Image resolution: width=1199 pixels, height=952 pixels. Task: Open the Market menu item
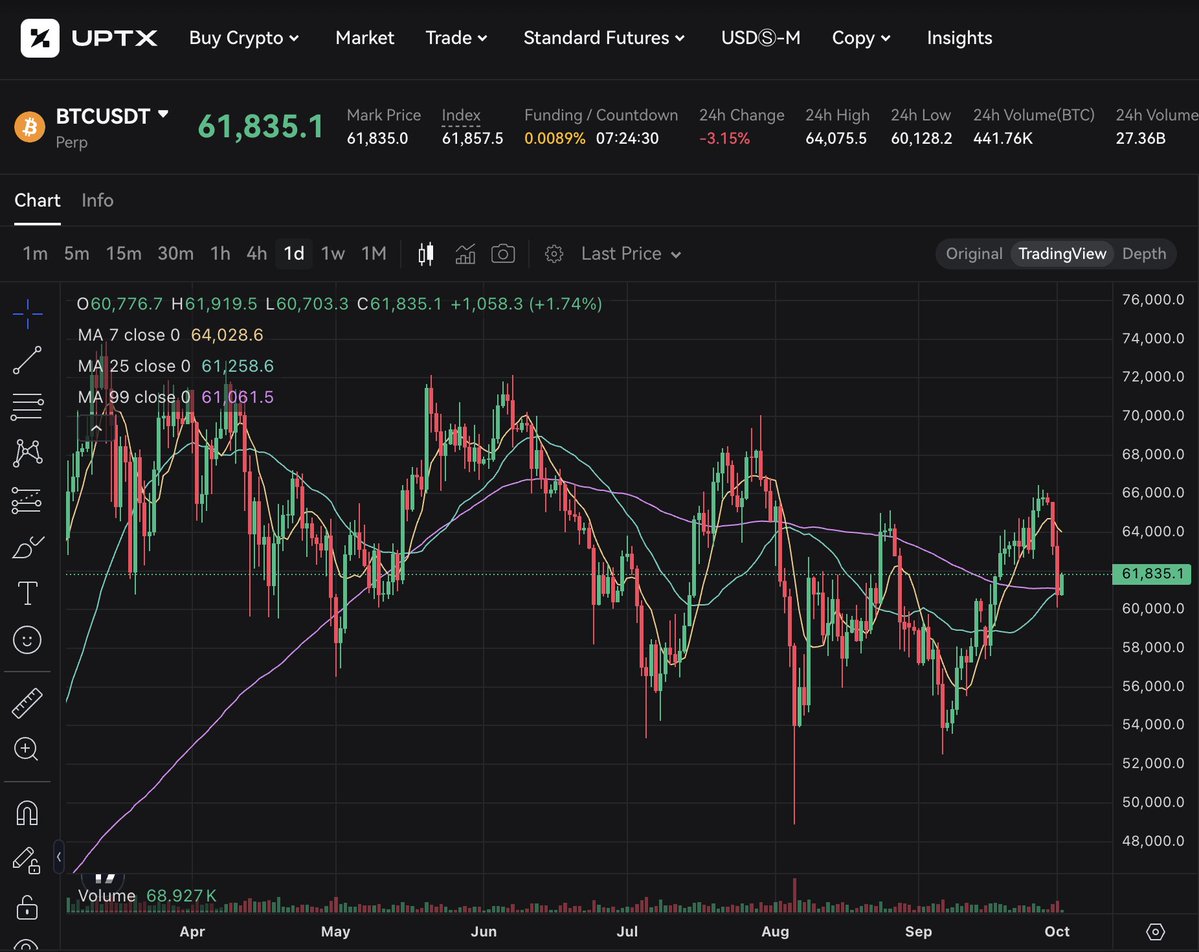click(x=364, y=38)
